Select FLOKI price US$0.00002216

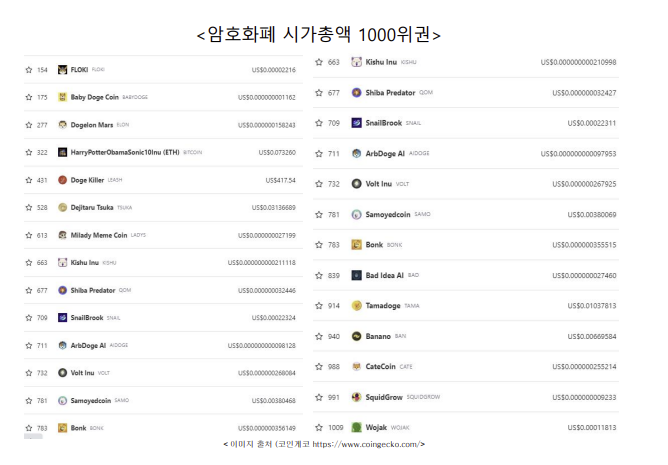point(274,70)
